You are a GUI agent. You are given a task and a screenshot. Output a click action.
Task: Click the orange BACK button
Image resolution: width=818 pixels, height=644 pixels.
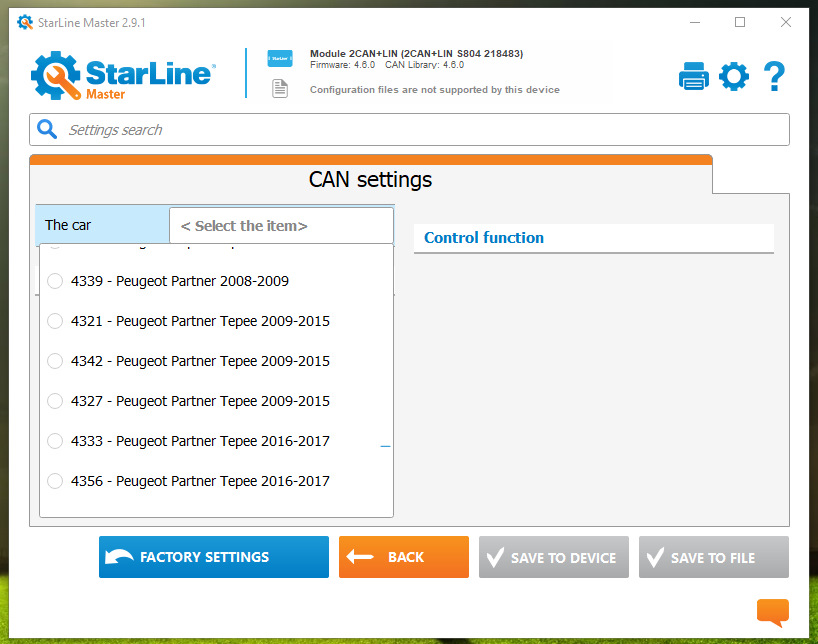click(x=404, y=557)
